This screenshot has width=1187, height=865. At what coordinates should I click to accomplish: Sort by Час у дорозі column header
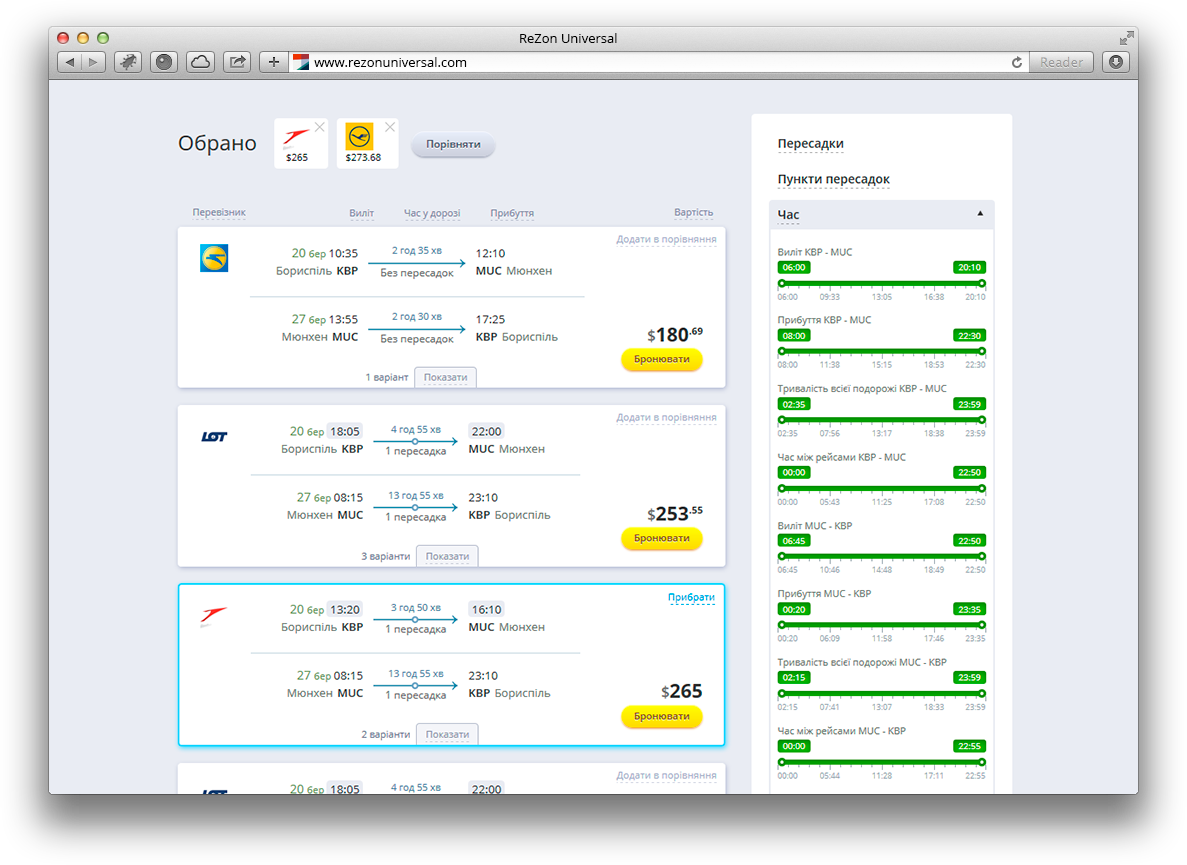pos(431,213)
